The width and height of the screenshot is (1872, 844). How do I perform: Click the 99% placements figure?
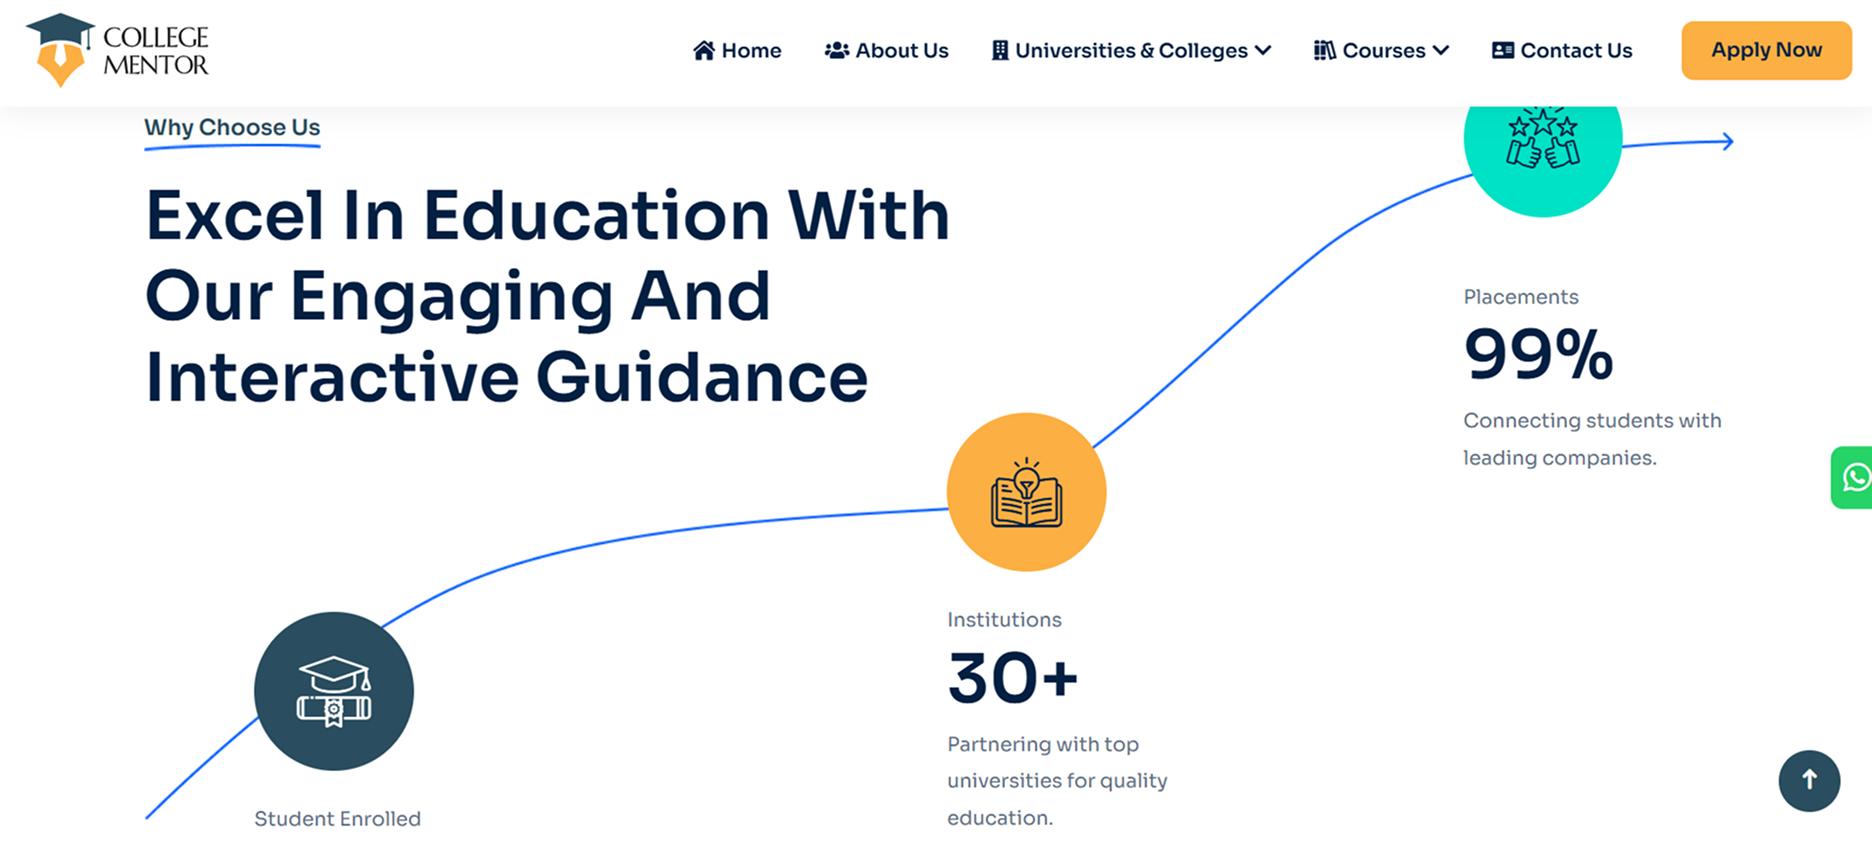(x=1538, y=355)
